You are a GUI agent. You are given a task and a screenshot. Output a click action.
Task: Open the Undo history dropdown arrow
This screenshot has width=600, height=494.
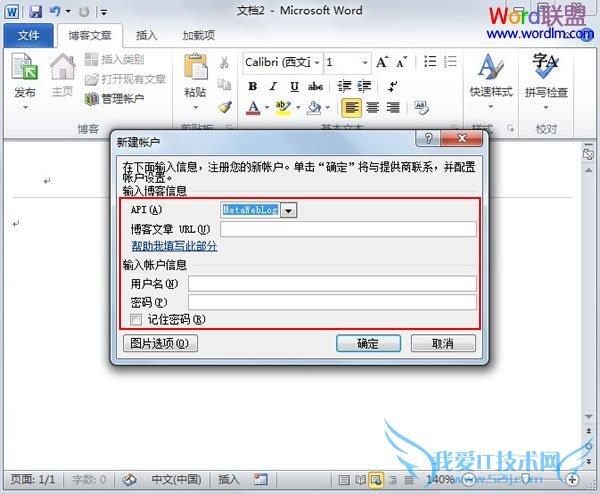pos(68,11)
